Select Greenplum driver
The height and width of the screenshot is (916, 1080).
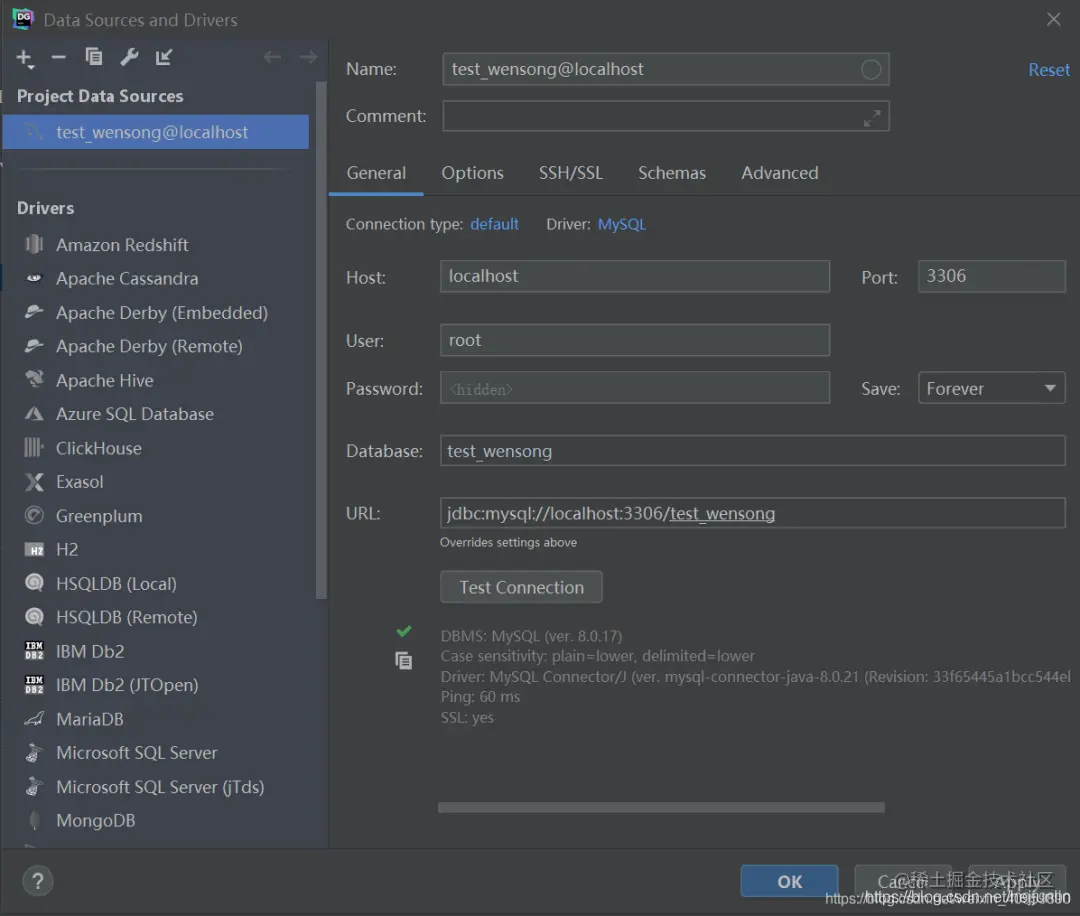point(99,516)
